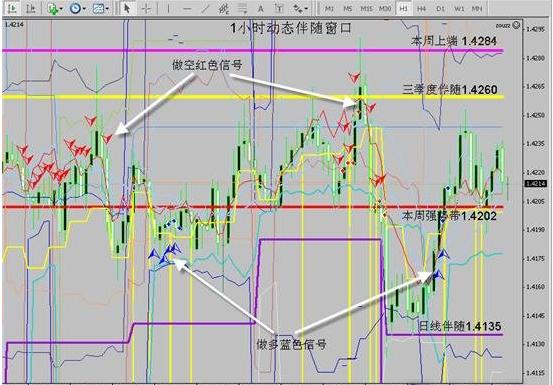Select the Fibonacci retracement tool
The image size is (553, 385).
tap(242, 8)
